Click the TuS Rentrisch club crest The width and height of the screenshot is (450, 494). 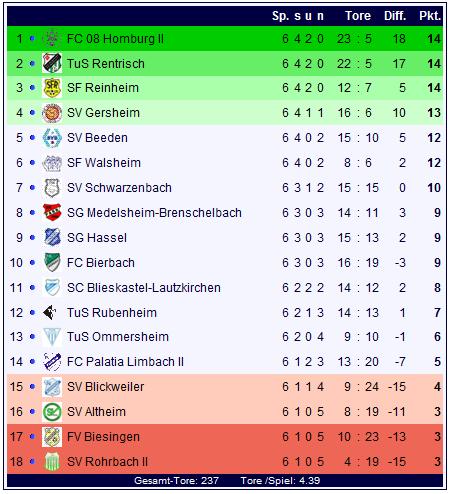52,63
